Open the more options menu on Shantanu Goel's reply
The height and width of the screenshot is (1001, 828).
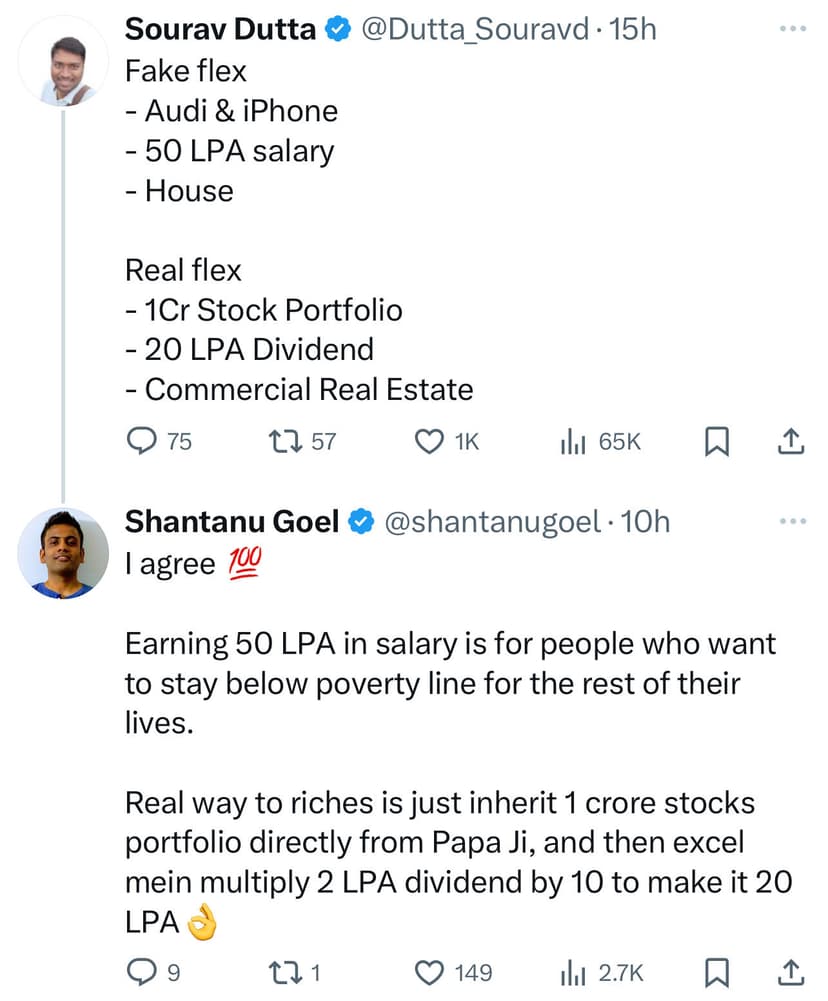click(791, 520)
